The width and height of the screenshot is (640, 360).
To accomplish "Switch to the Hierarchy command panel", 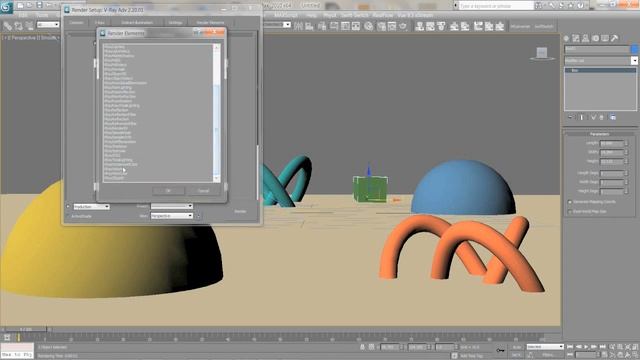I will click(586, 38).
